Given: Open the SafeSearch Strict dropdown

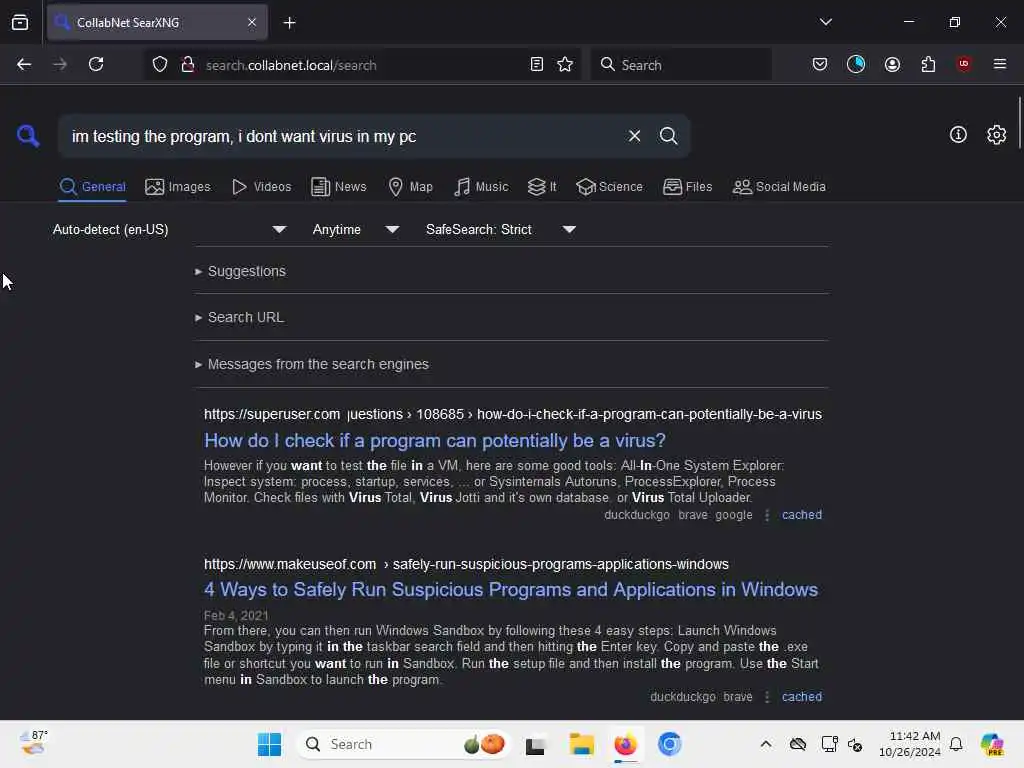Looking at the screenshot, I should pos(501,229).
